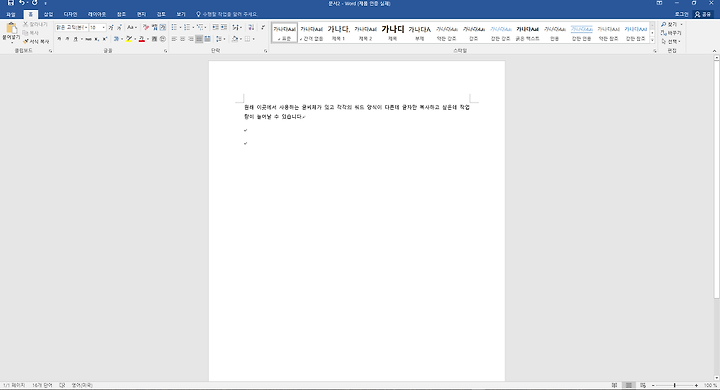Undo the last action
720x390 pixels.
(22, 3)
